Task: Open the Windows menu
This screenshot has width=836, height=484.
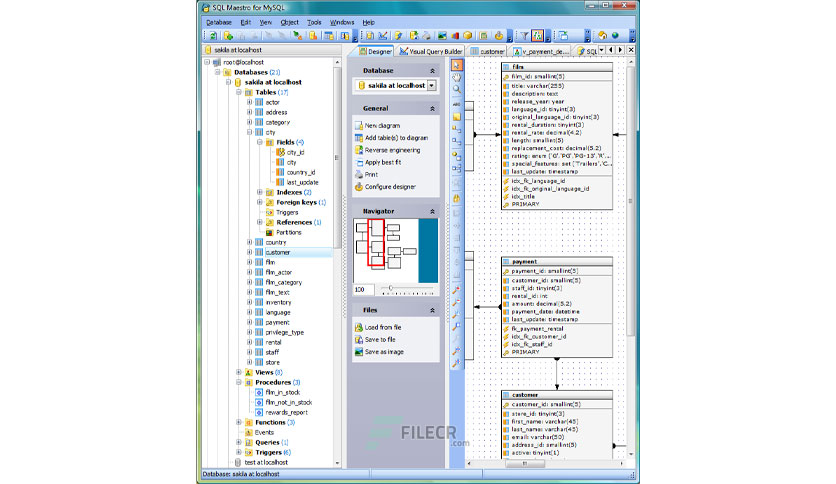Action: 342,22
